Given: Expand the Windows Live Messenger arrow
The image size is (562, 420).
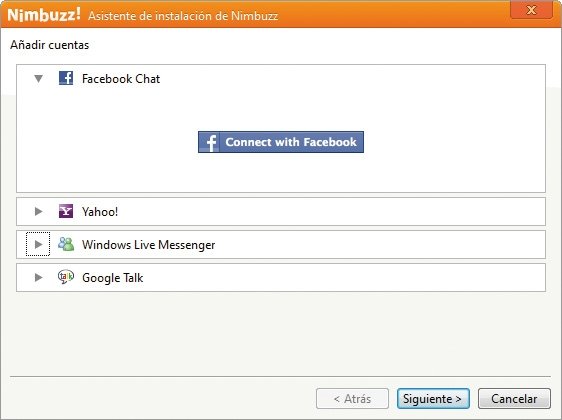Looking at the screenshot, I should [x=38, y=244].
